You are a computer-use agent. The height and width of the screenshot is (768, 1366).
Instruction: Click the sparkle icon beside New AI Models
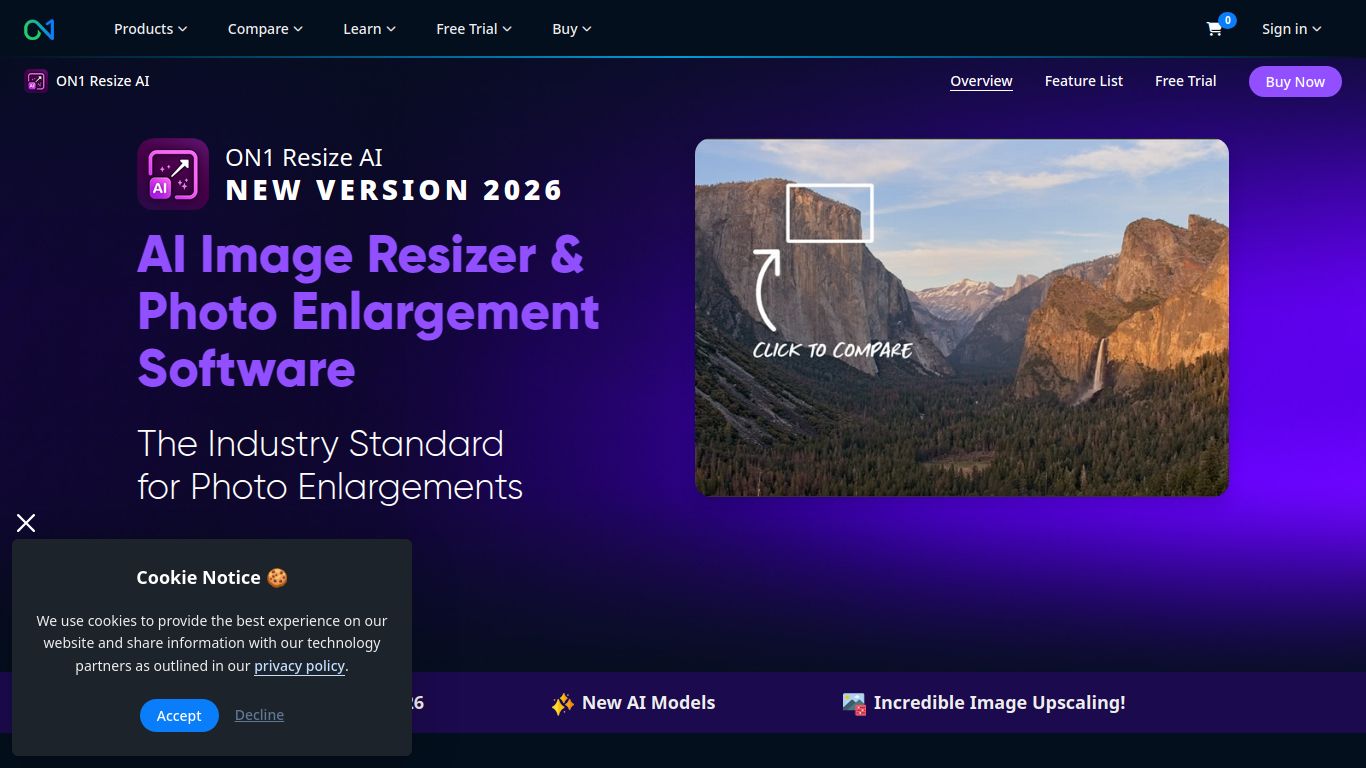tap(562, 703)
